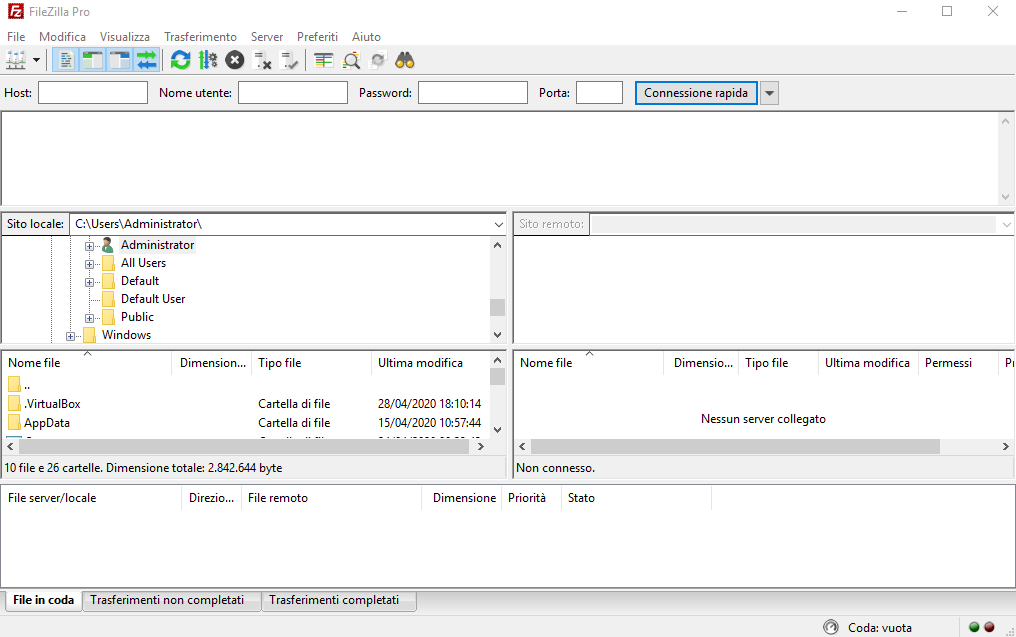Click the Porta input field
Image resolution: width=1016 pixels, height=637 pixels.
click(x=599, y=93)
